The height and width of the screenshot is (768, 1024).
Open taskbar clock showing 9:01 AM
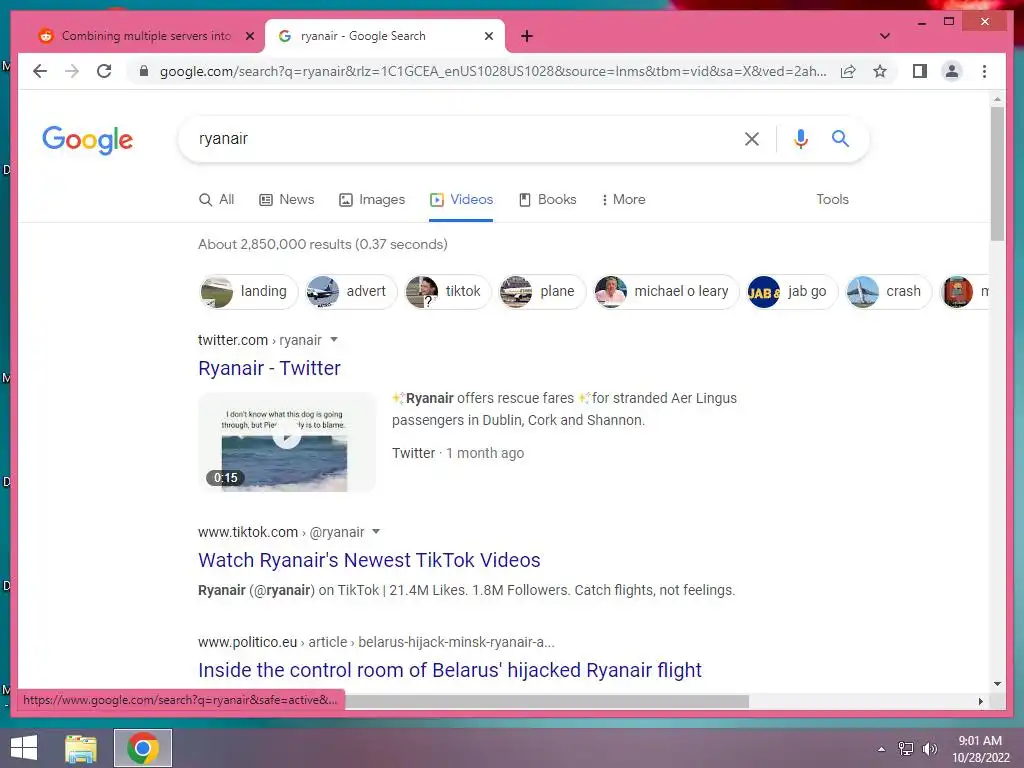click(x=980, y=748)
